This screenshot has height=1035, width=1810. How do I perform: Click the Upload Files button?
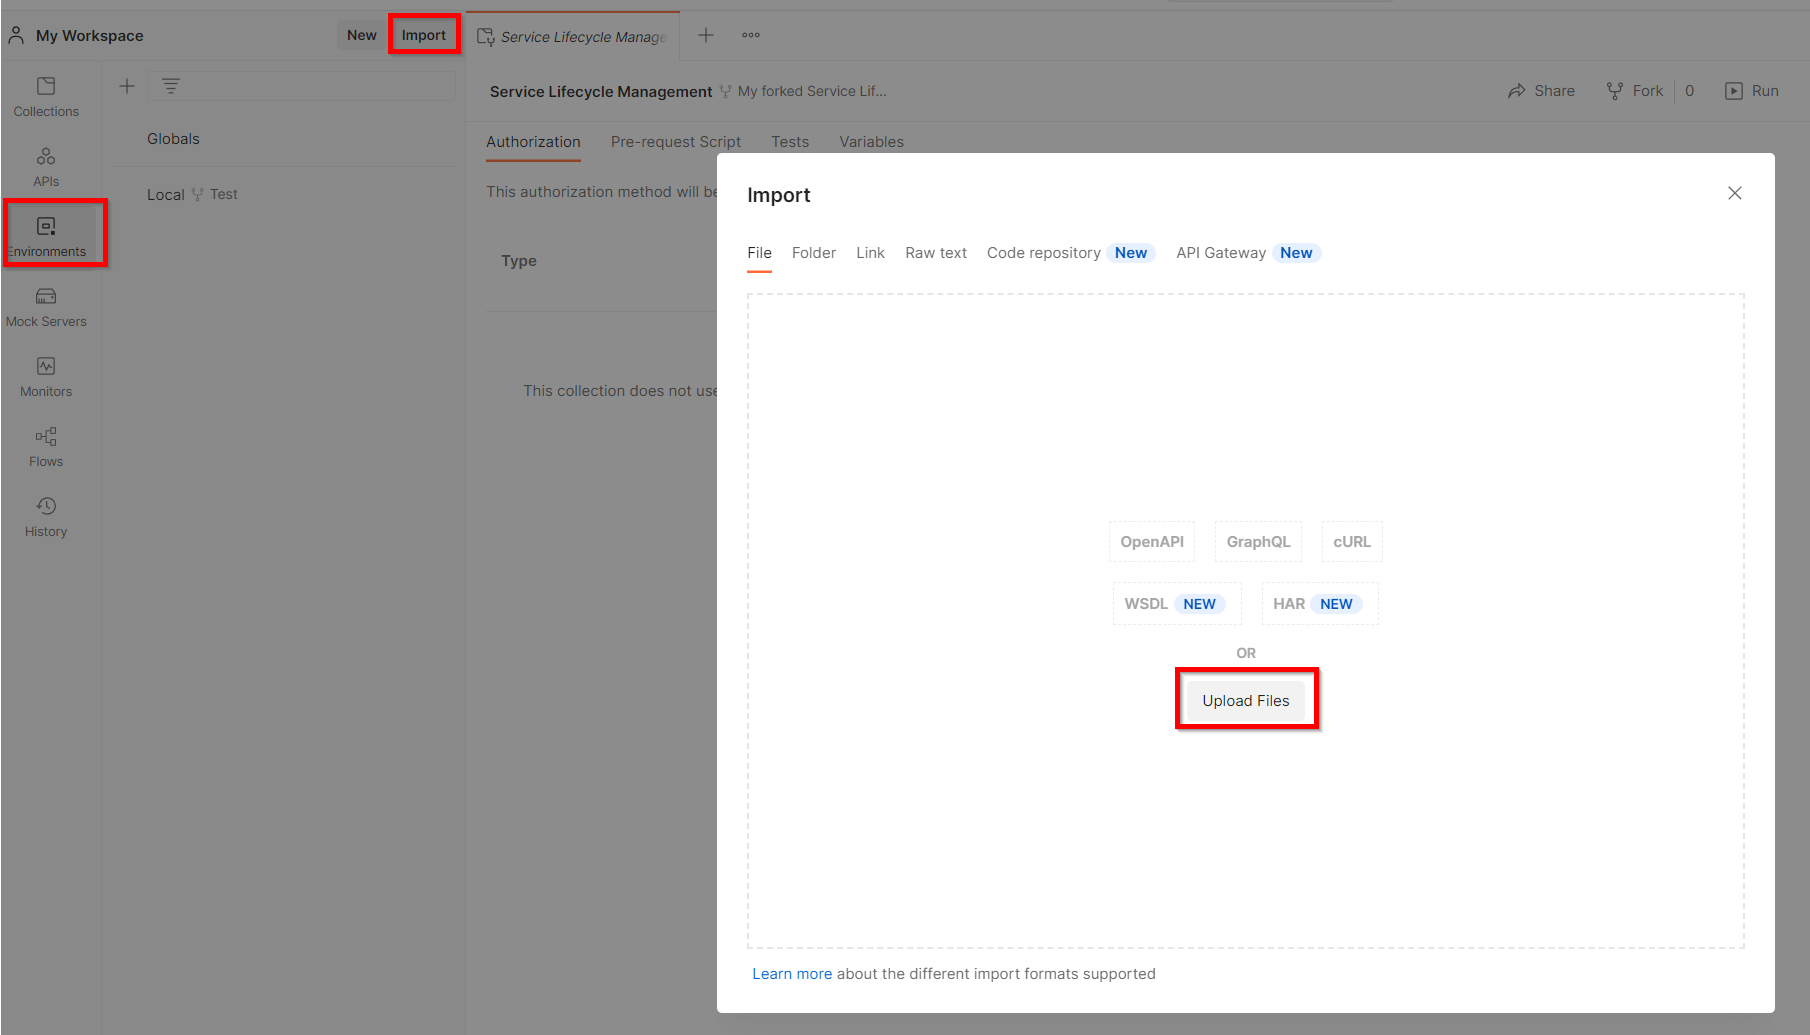1245,700
